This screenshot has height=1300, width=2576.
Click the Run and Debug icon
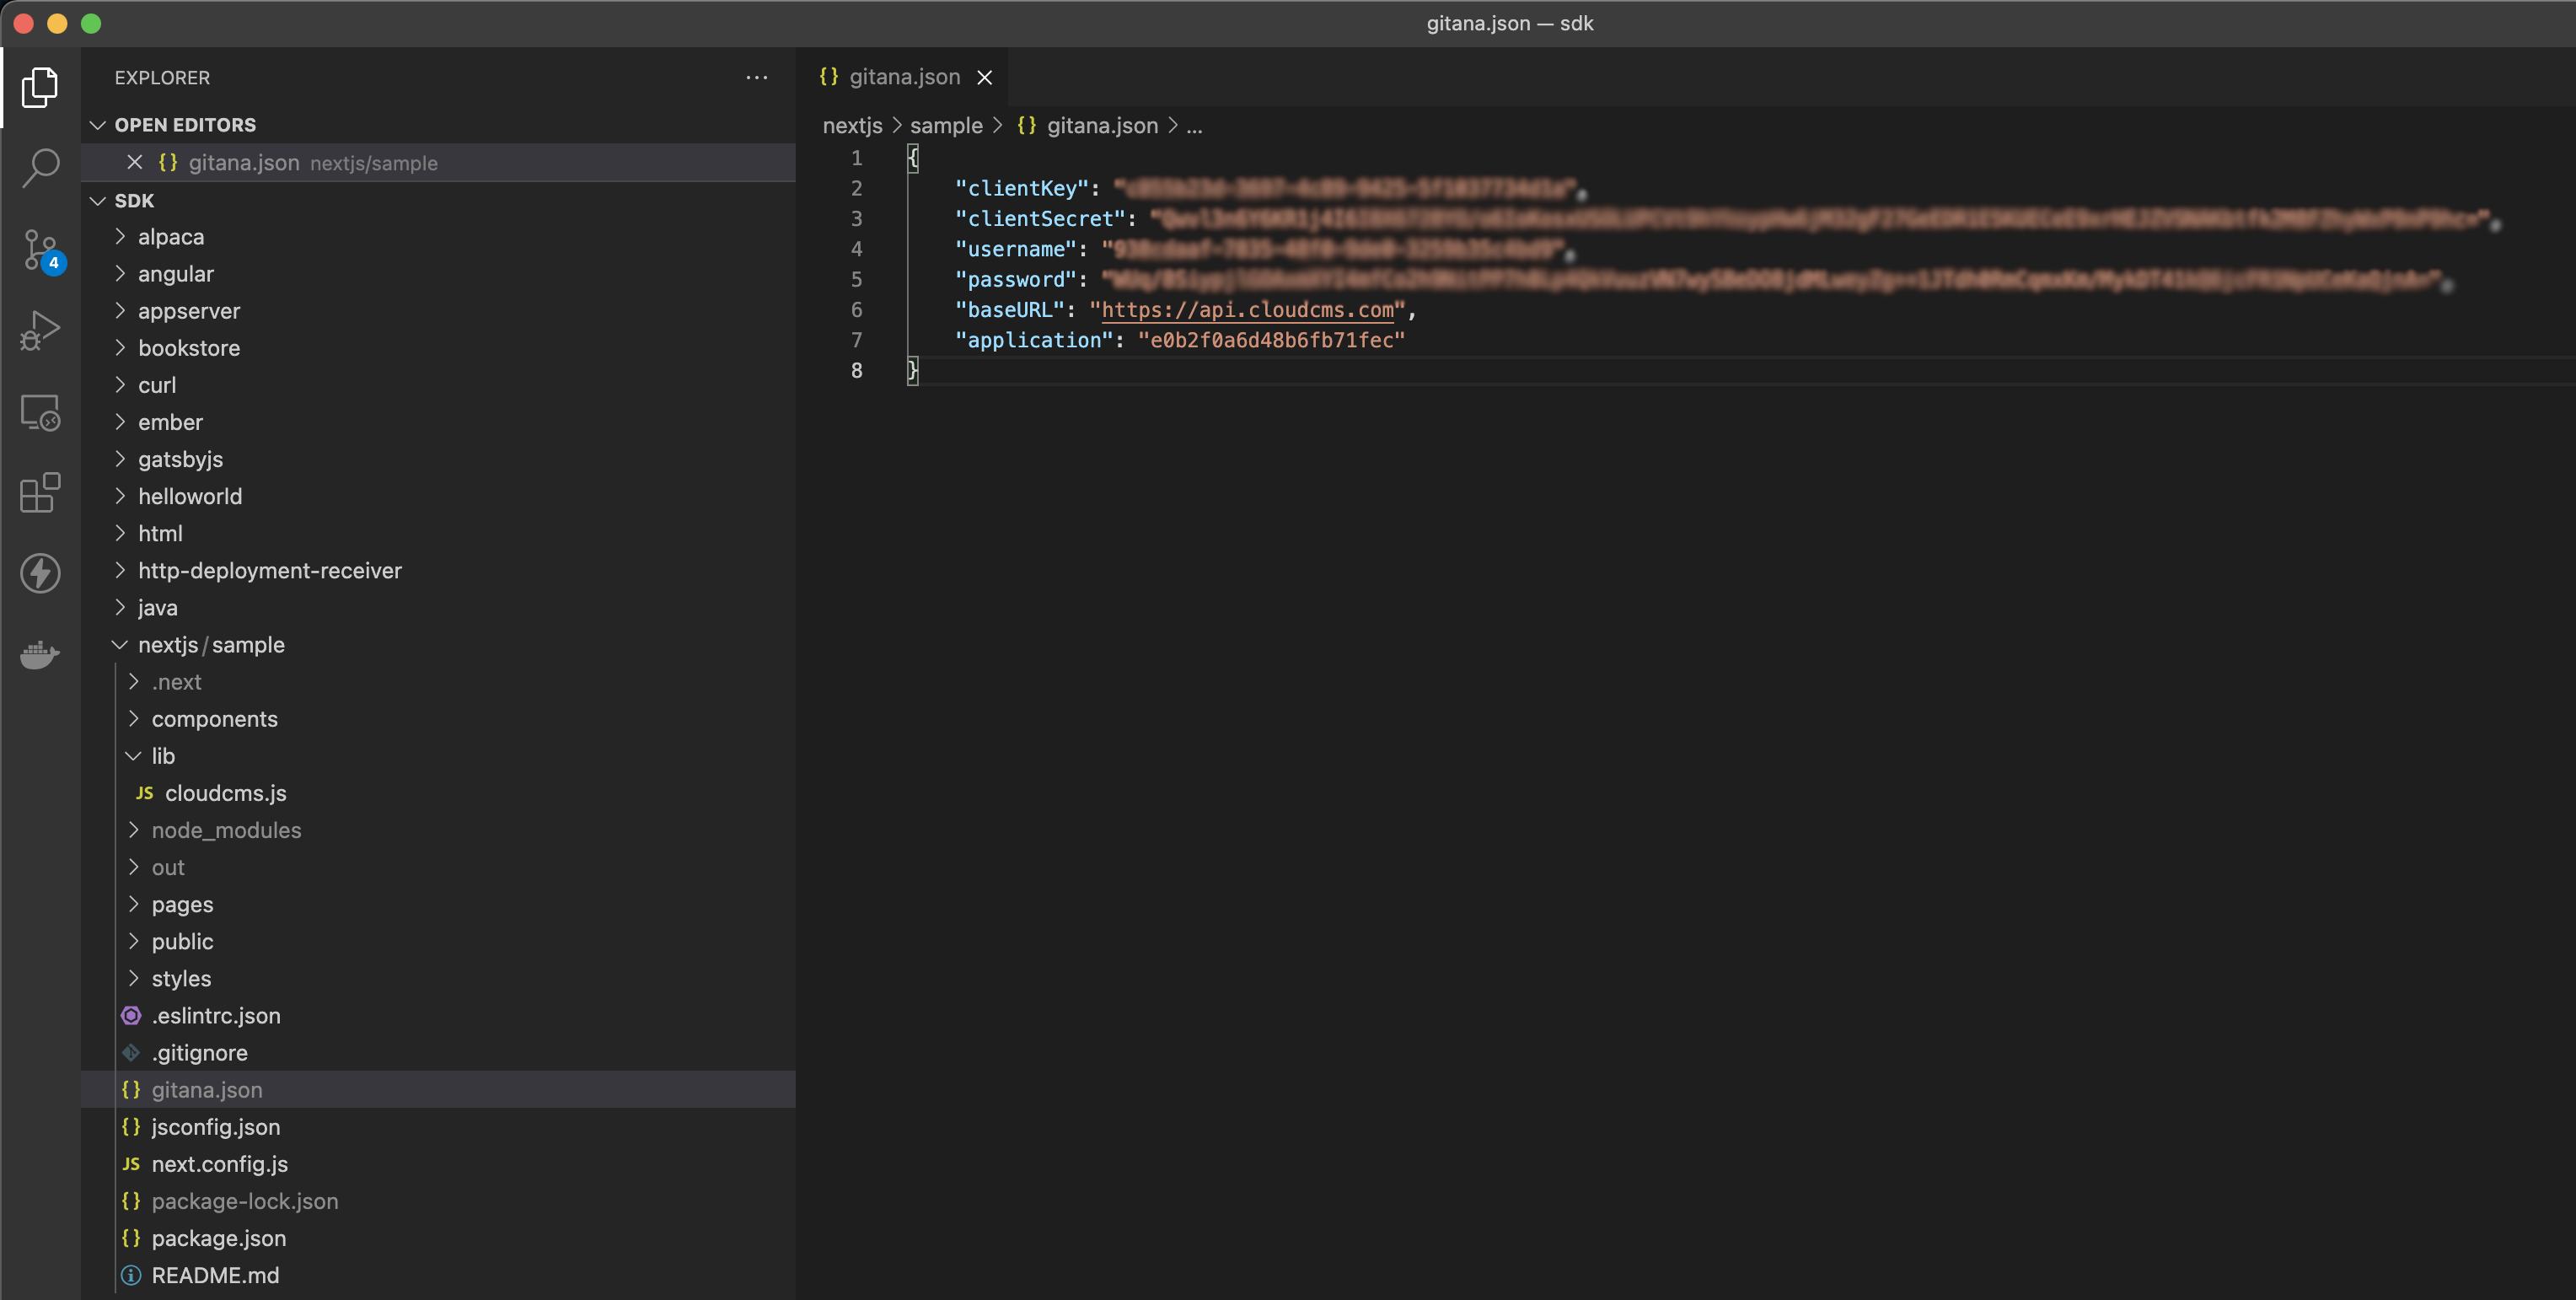coord(40,328)
